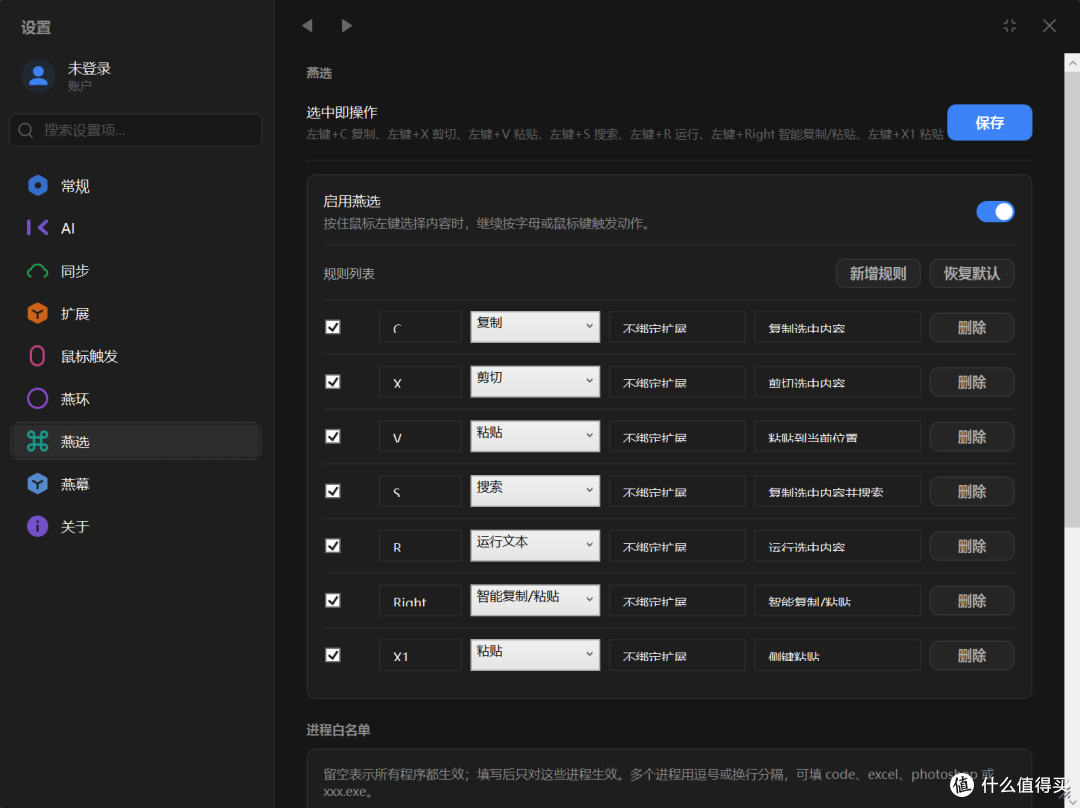Click the forward navigation arrow
The image size is (1080, 808).
(346, 25)
